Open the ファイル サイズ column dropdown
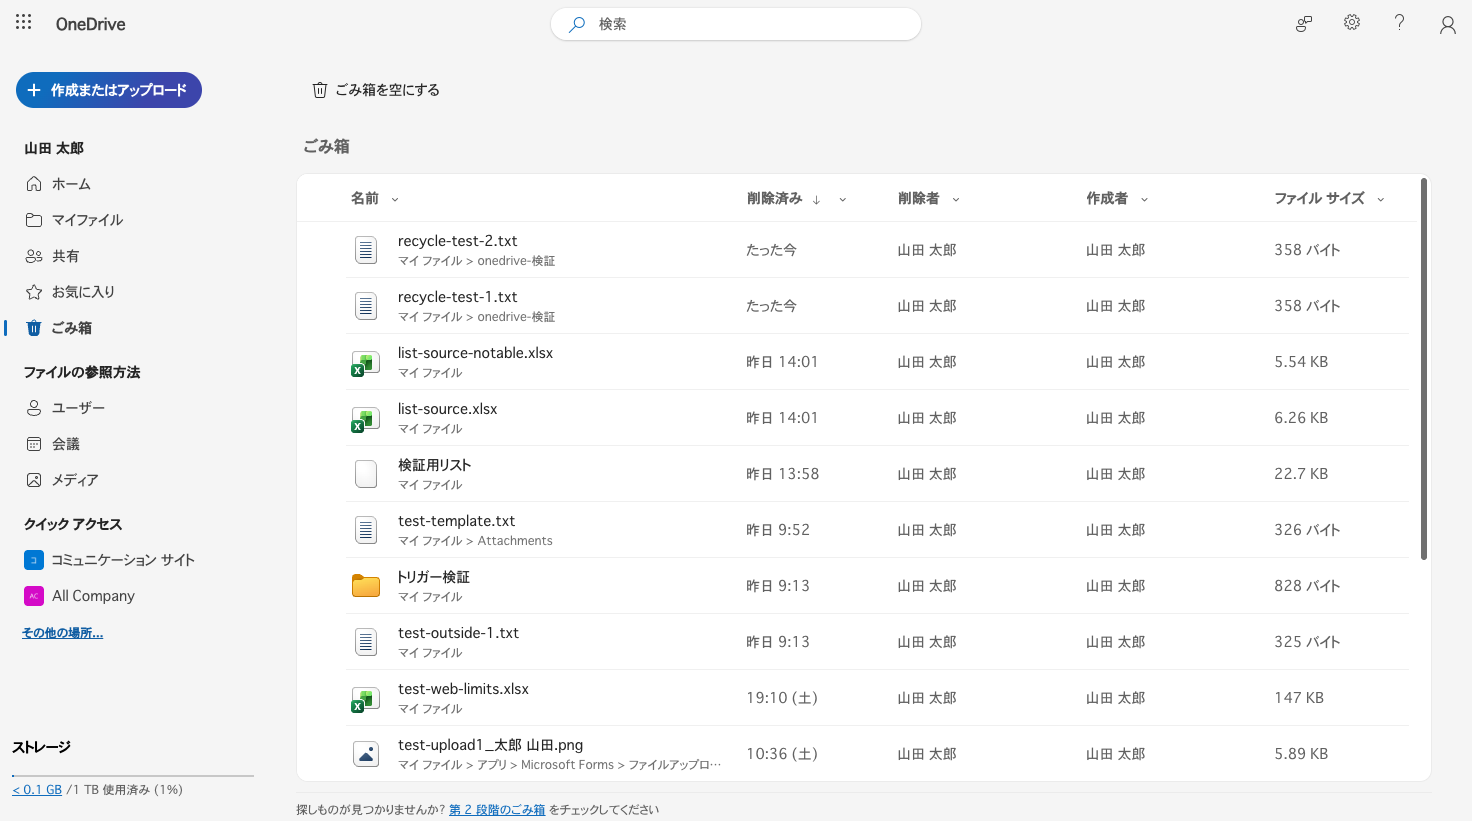The width and height of the screenshot is (1472, 821). (x=1381, y=199)
